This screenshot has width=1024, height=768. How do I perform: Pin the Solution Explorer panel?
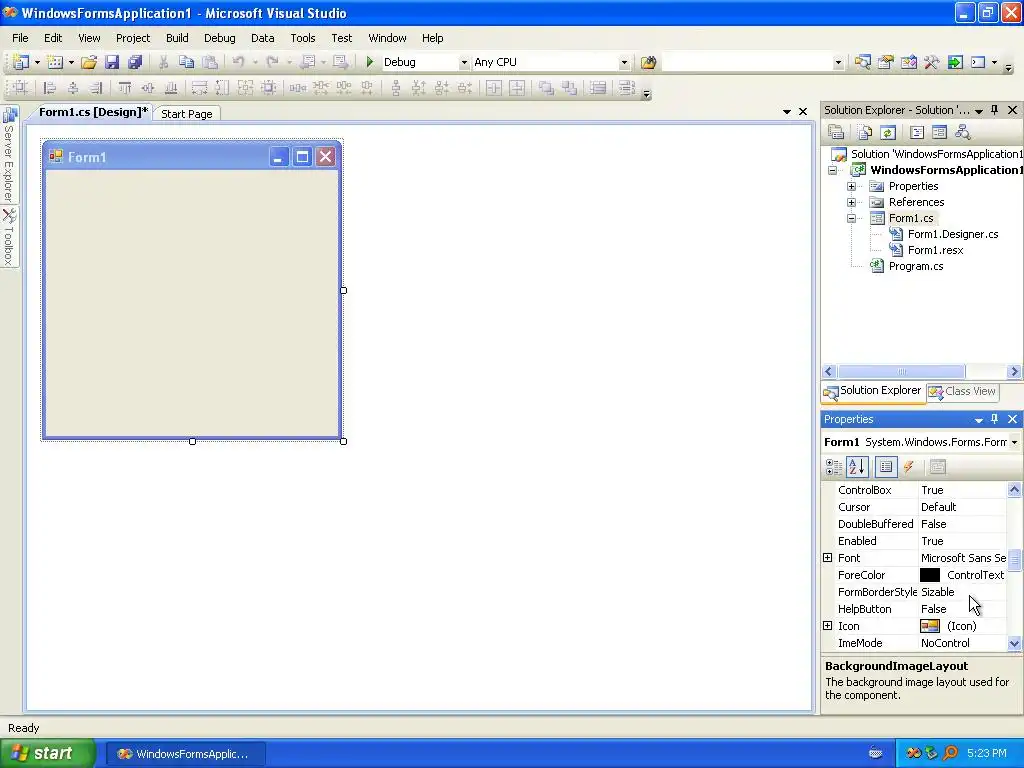(x=995, y=110)
